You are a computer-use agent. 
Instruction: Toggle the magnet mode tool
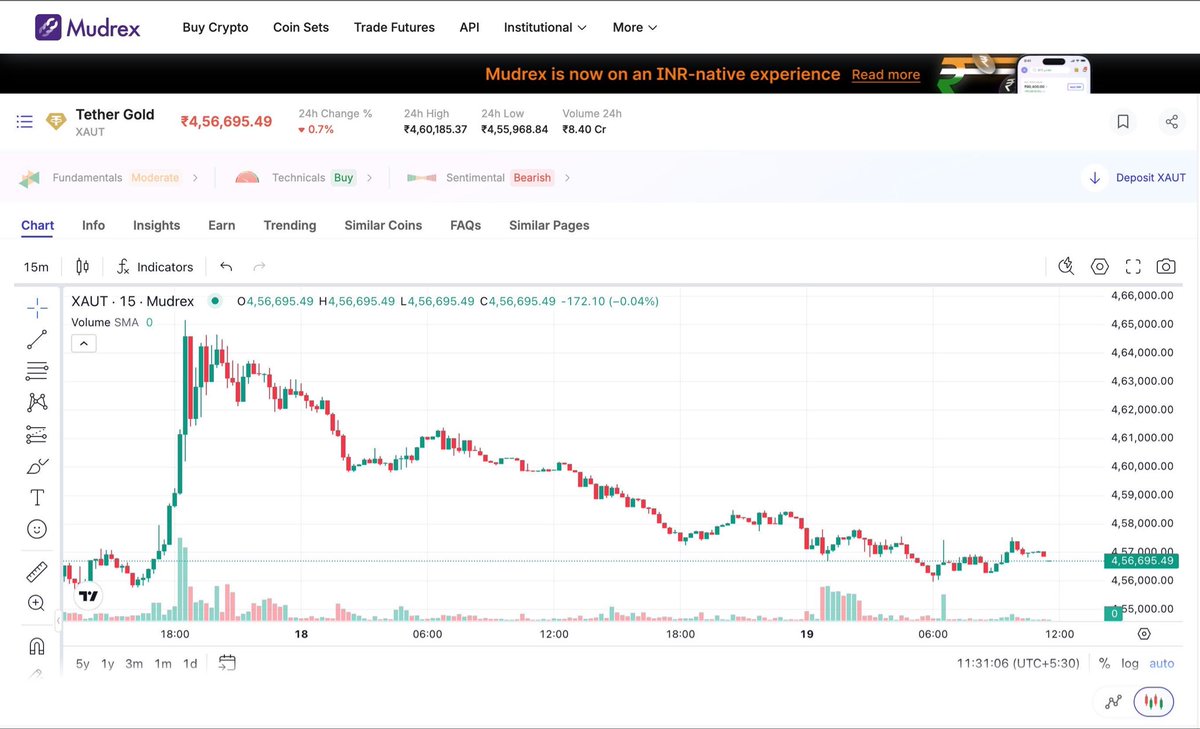click(37, 646)
